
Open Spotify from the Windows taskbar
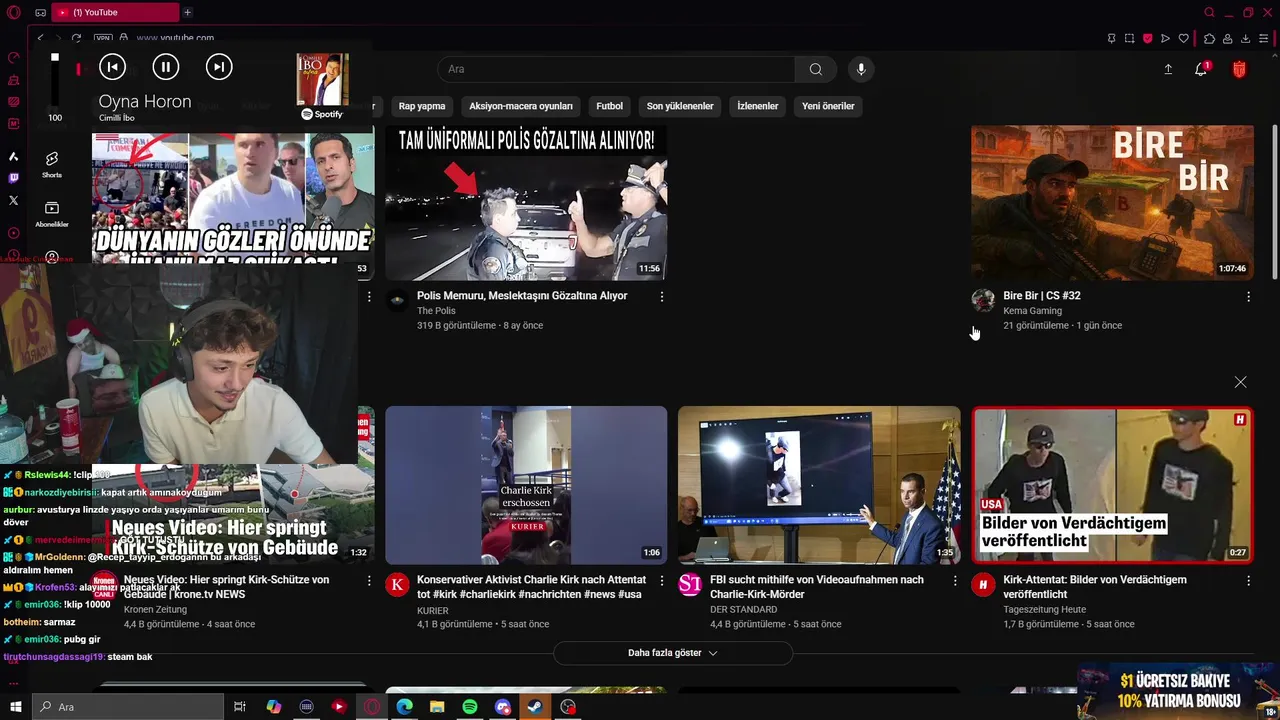tap(470, 707)
